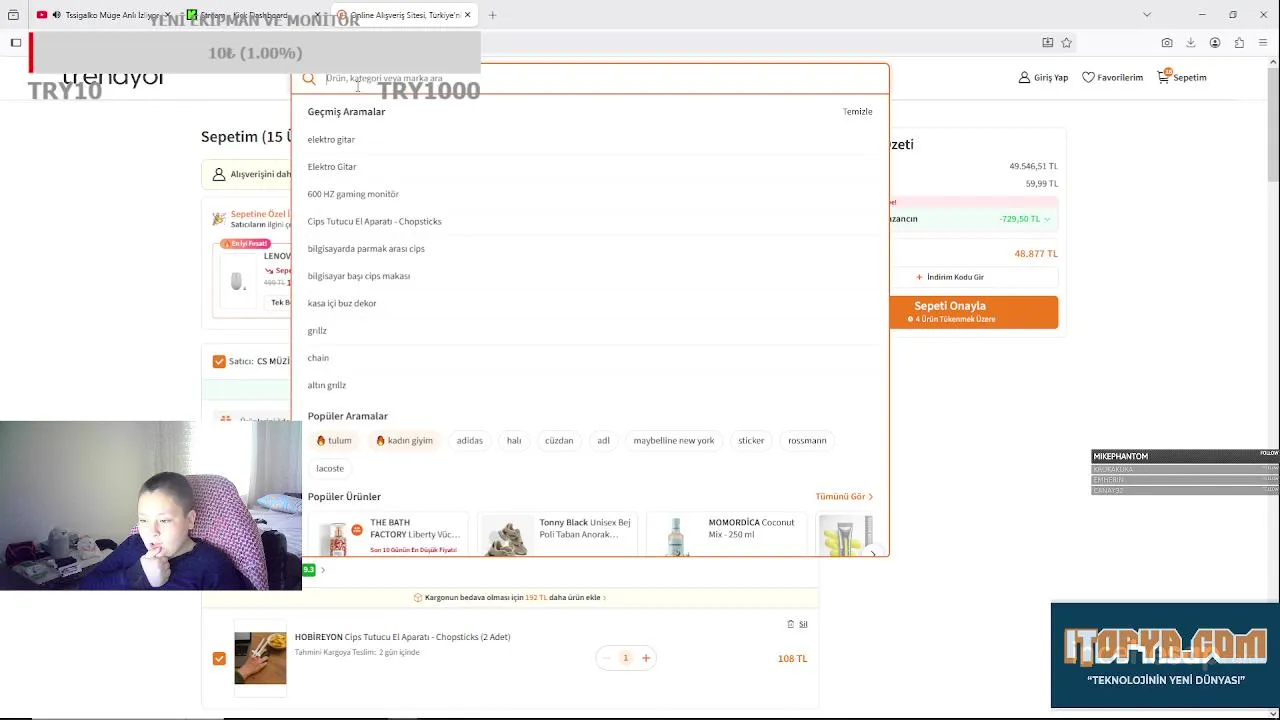Expand Kargonun bedava olması için banner

pos(510,598)
